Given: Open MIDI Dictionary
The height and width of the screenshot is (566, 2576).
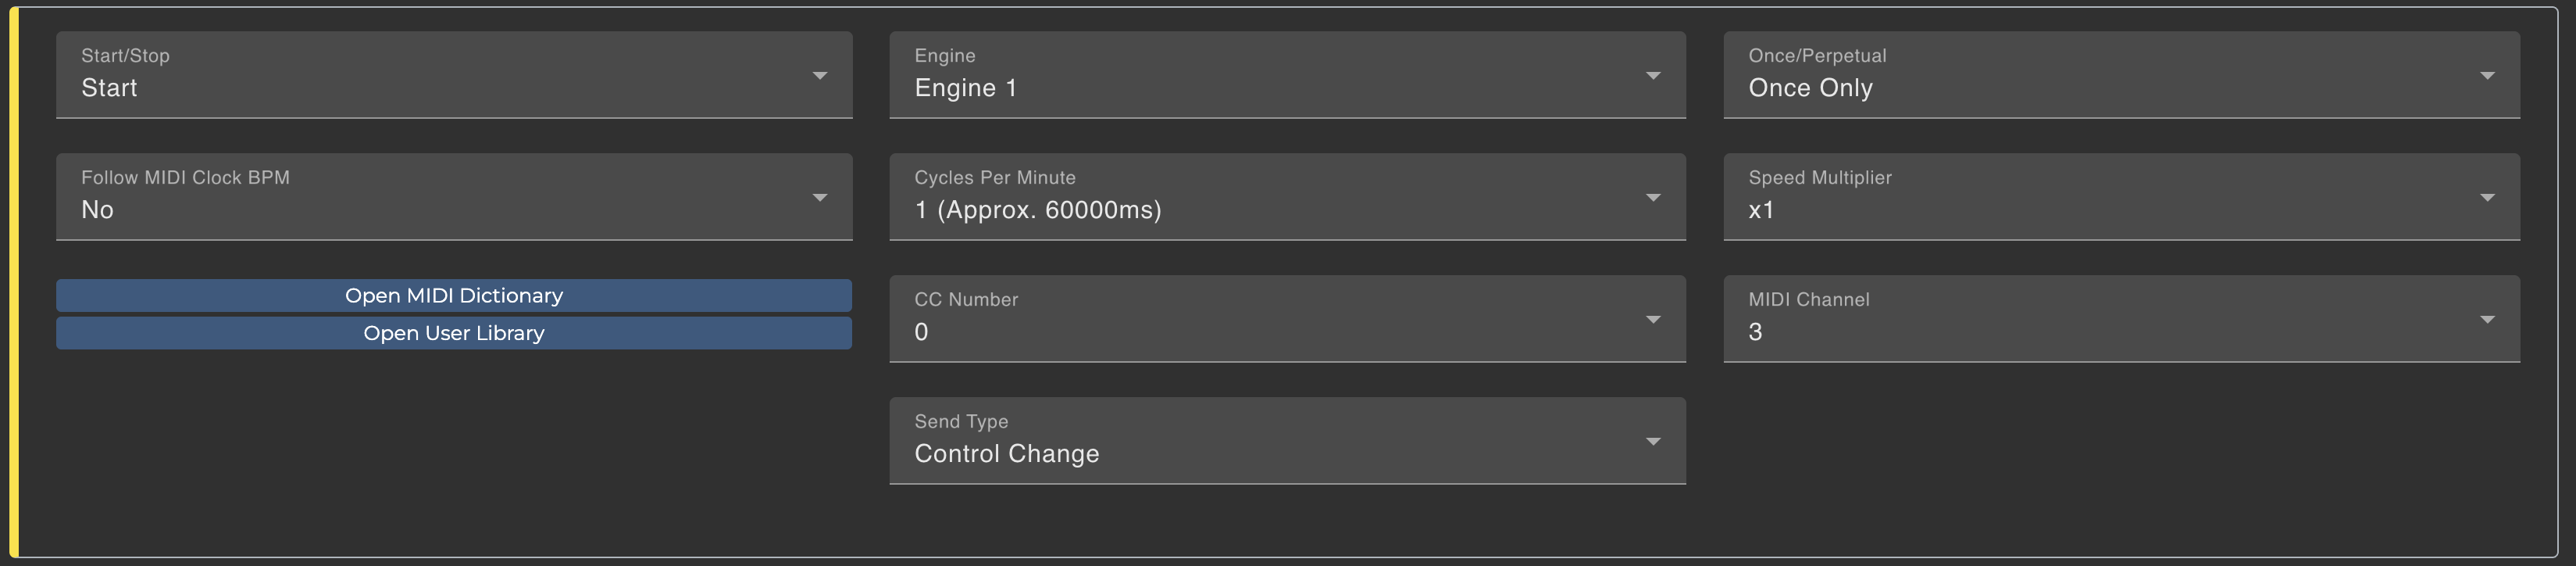Looking at the screenshot, I should tap(454, 296).
